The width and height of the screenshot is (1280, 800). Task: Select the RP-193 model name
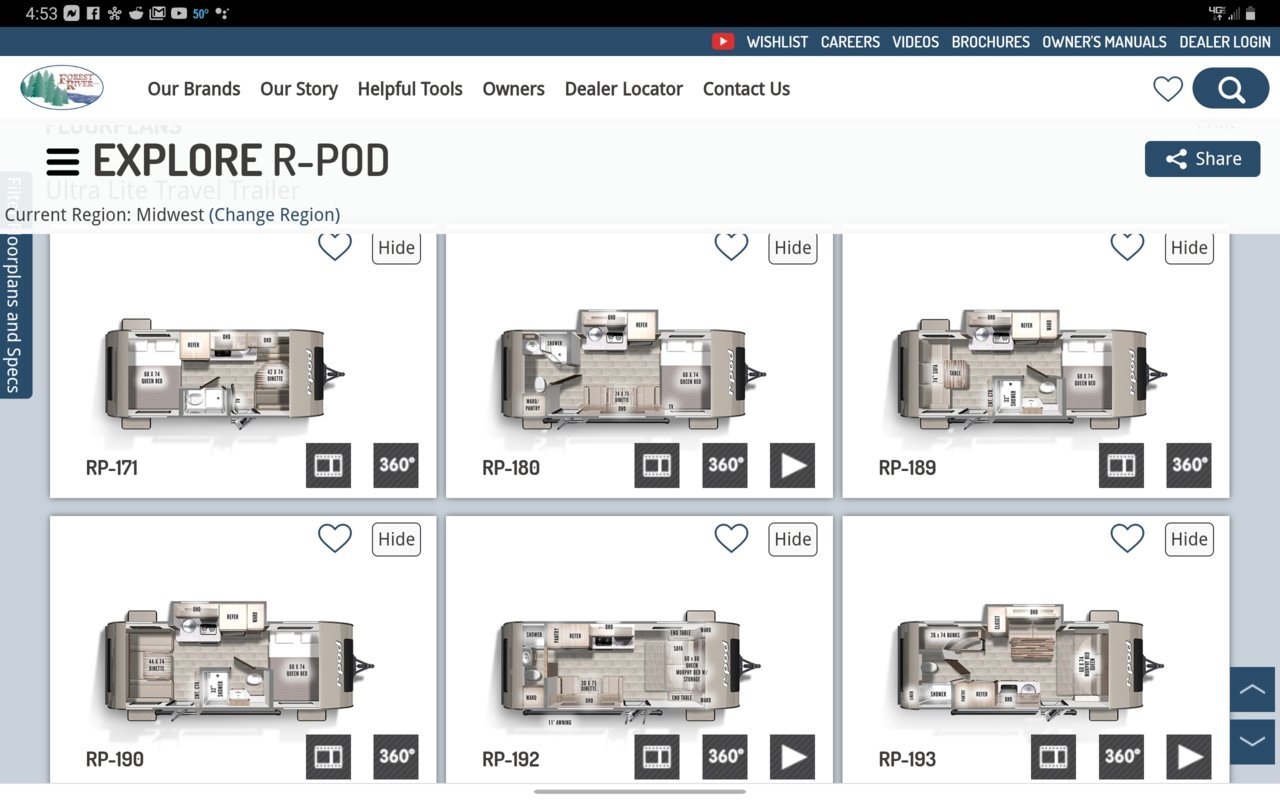coord(907,759)
